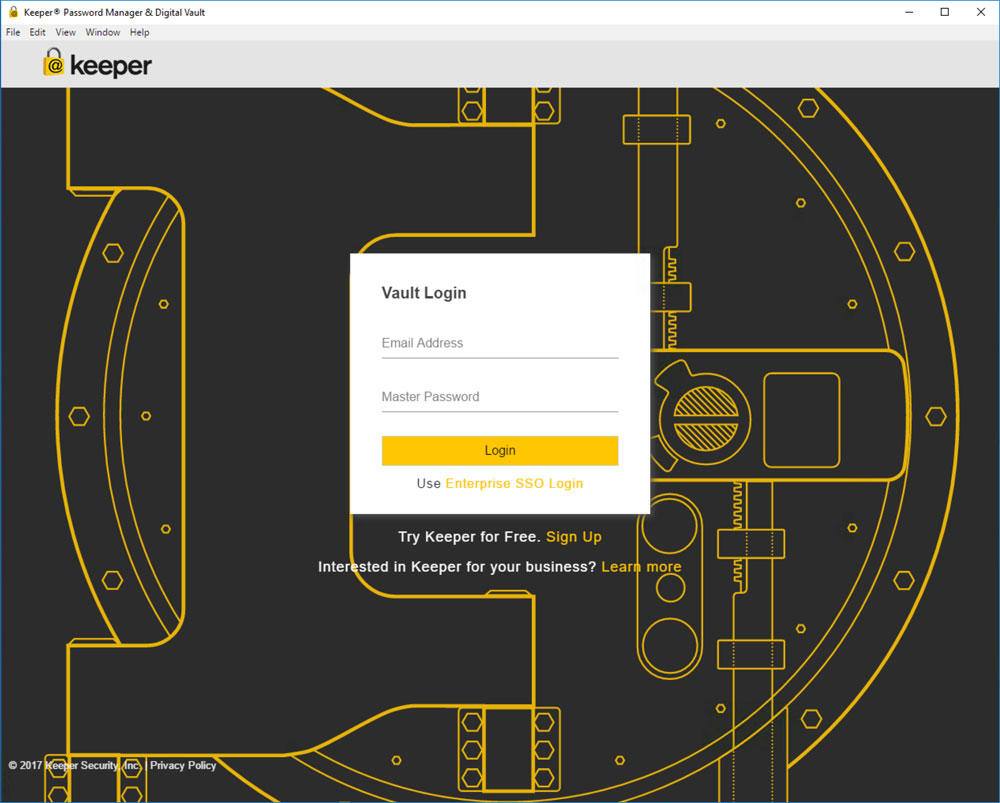1000x803 pixels.
Task: Click the yellow Login button
Action: [x=499, y=450]
